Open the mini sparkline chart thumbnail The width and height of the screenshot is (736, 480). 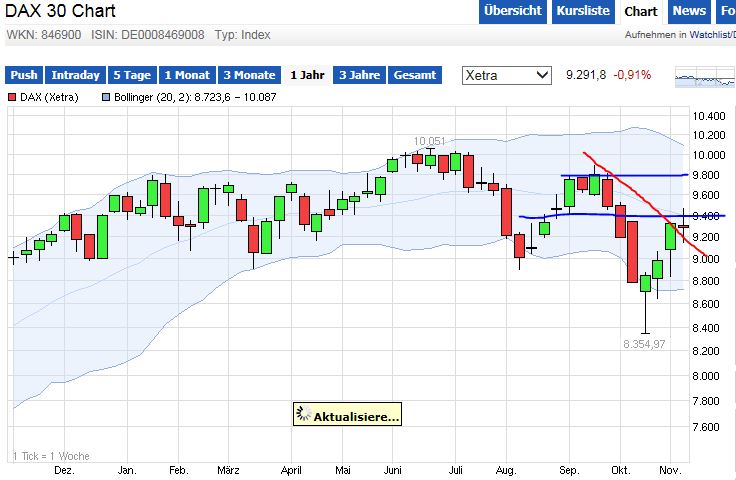coord(705,77)
